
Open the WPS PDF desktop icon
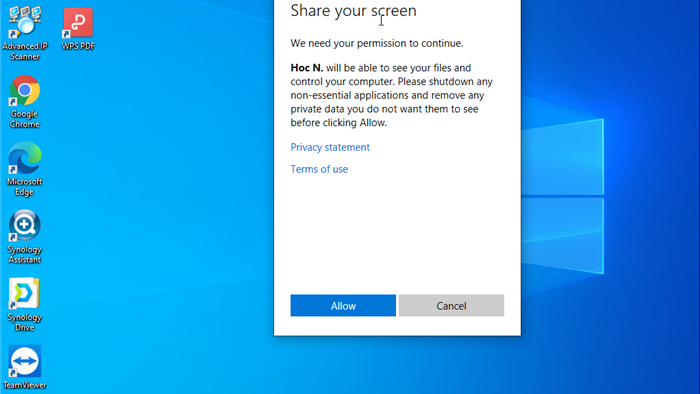(x=78, y=29)
